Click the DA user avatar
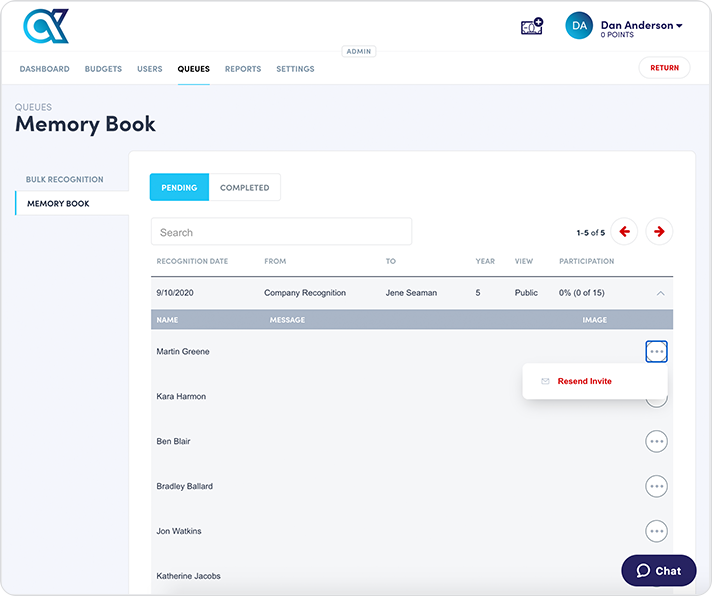The width and height of the screenshot is (712, 596). 579,26
